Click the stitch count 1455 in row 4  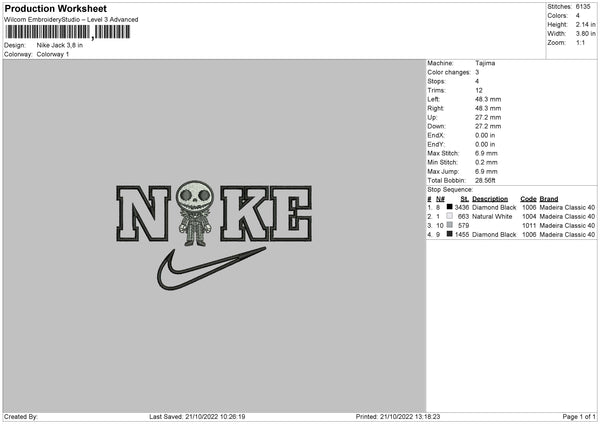(x=462, y=235)
